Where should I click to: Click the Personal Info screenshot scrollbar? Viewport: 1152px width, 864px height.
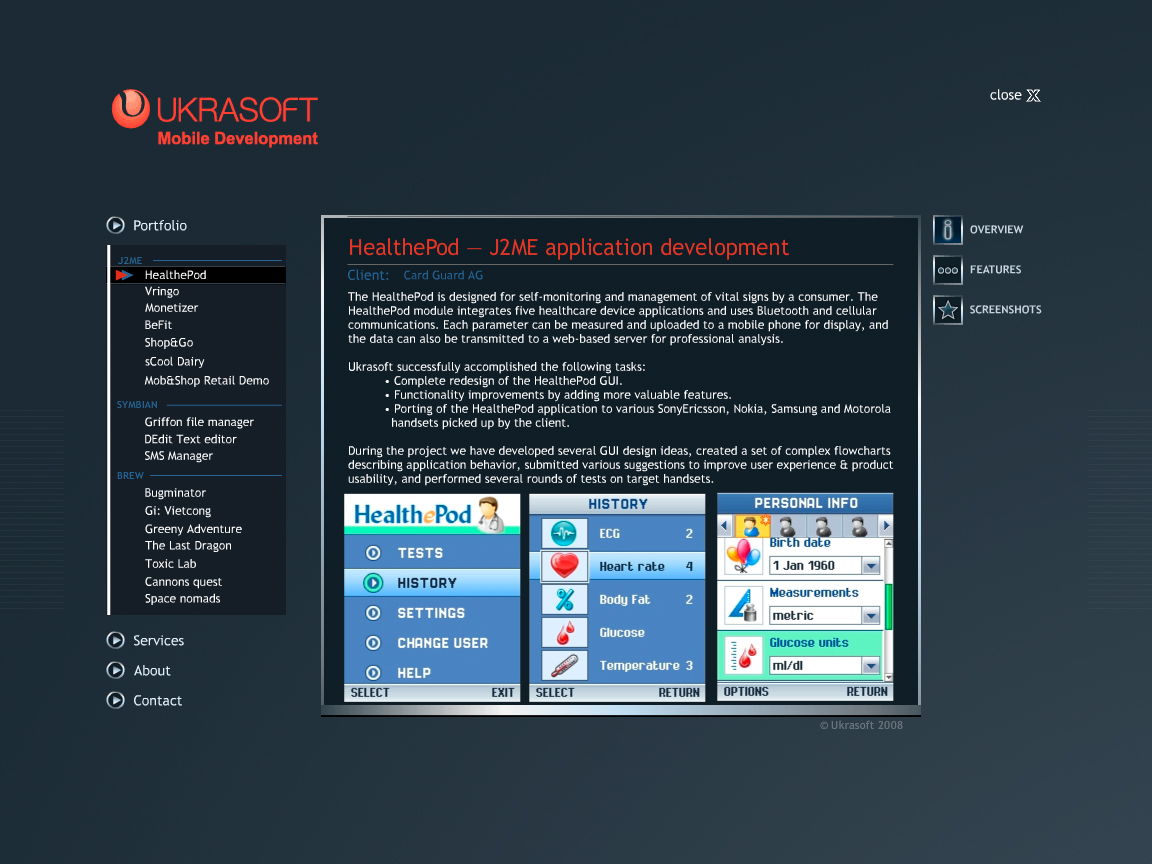pos(889,608)
